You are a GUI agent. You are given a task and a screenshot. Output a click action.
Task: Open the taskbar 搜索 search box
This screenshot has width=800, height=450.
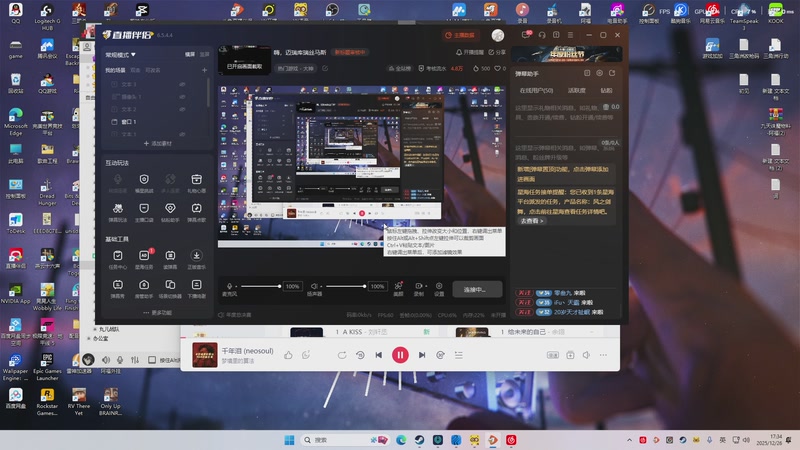(x=342, y=440)
